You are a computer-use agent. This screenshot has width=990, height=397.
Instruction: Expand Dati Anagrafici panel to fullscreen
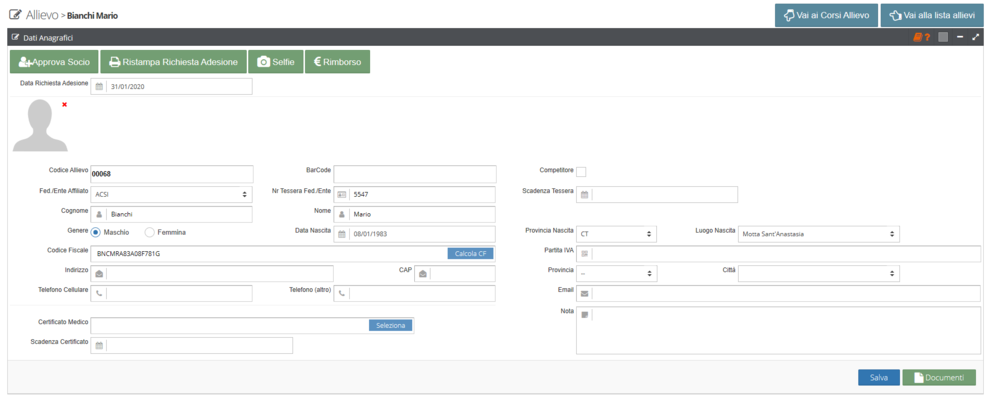click(975, 38)
